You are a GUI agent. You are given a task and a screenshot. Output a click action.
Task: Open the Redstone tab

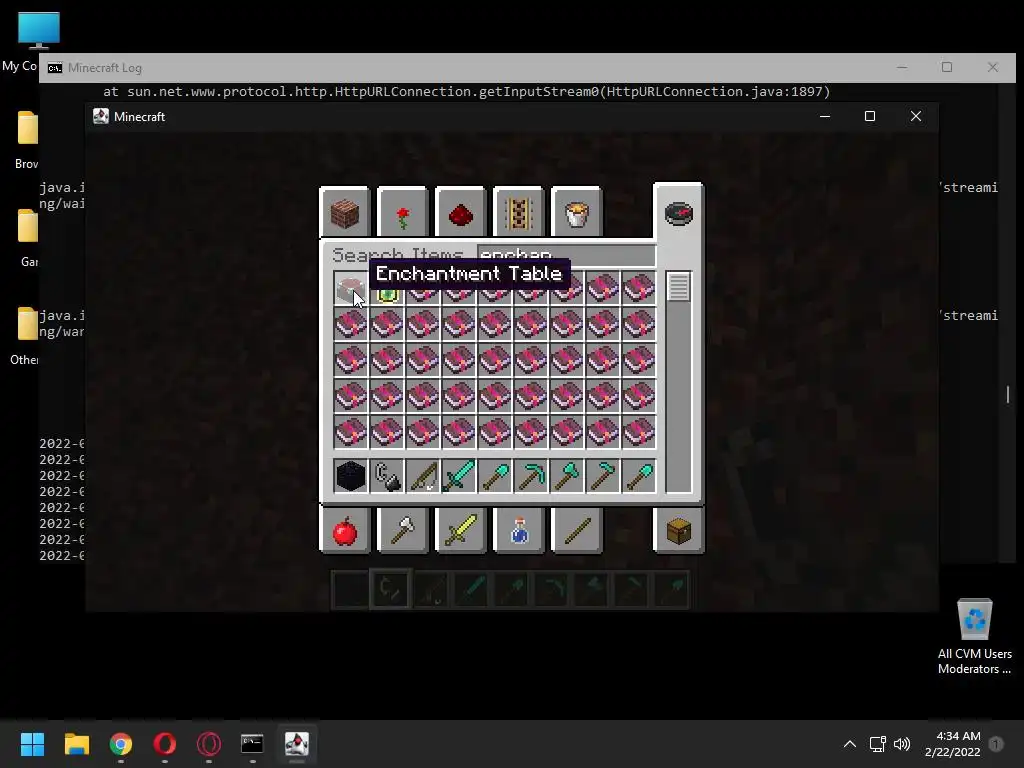pyautogui.click(x=461, y=213)
